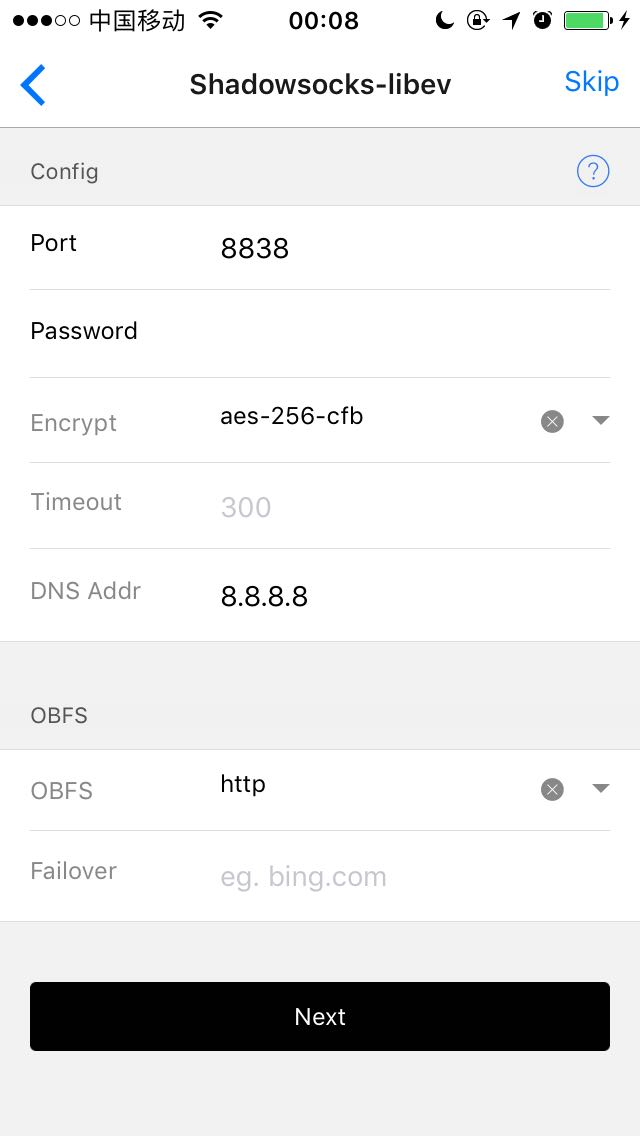Clear the Encrypt field value
This screenshot has width=640, height=1136.
click(x=552, y=422)
